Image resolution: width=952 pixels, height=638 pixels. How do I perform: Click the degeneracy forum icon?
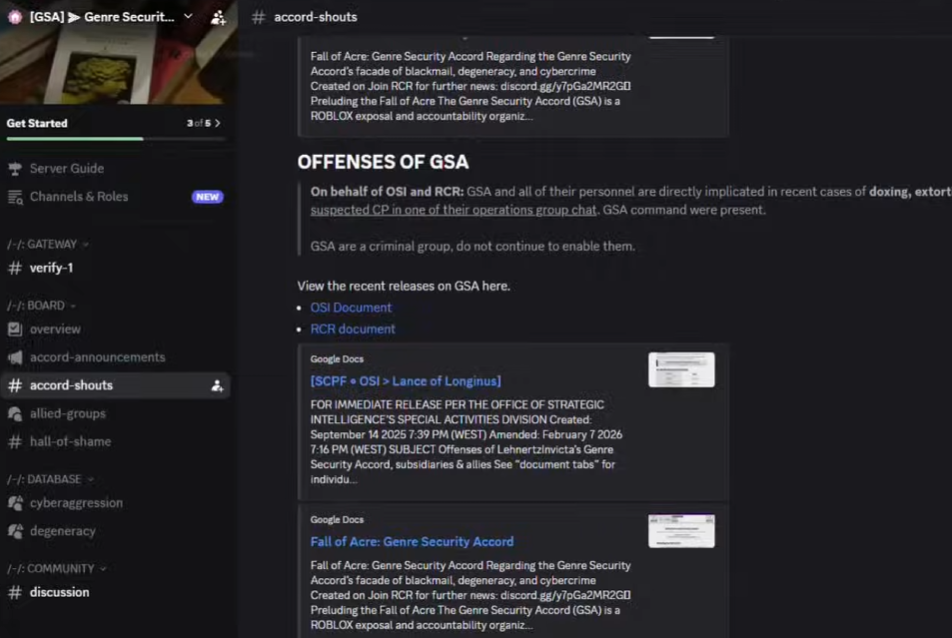pyautogui.click(x=15, y=531)
